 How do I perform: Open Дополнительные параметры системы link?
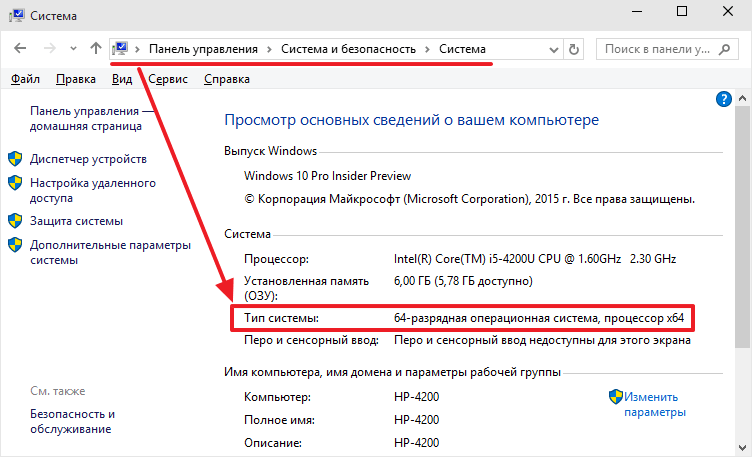pyautogui.click(x=110, y=252)
